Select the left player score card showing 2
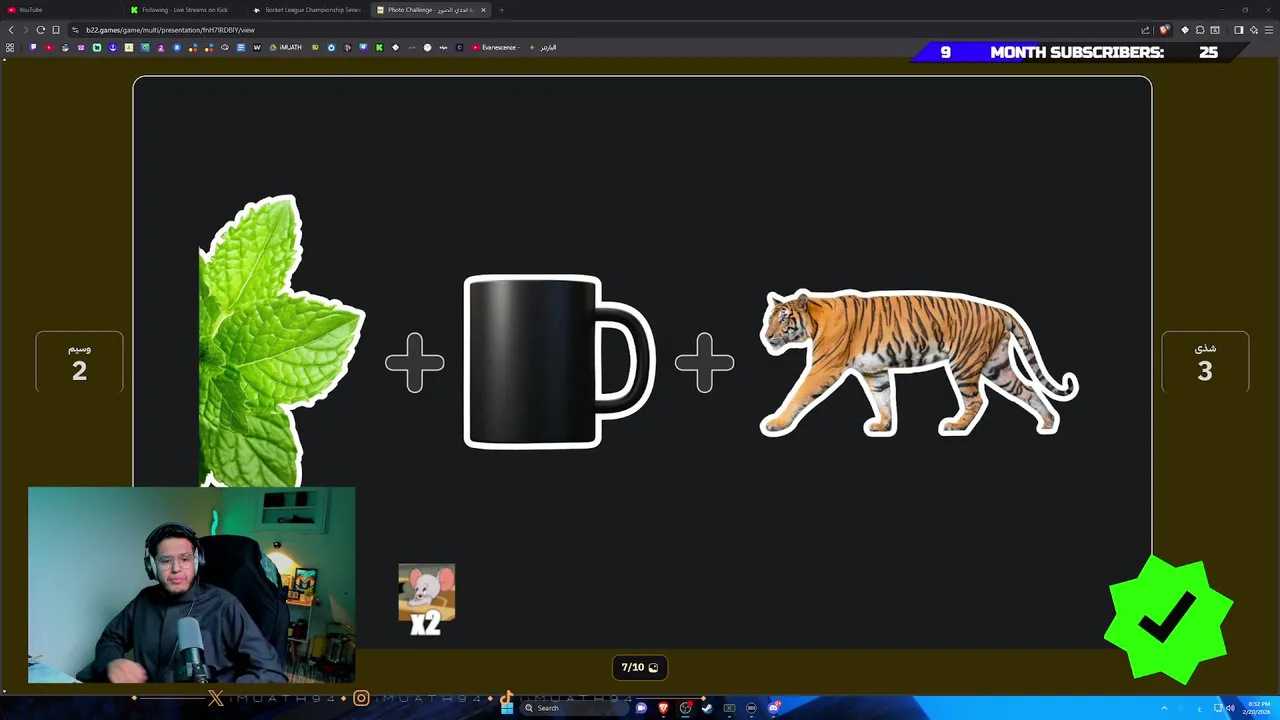Screen dimensions: 1280x720 tap(79, 362)
